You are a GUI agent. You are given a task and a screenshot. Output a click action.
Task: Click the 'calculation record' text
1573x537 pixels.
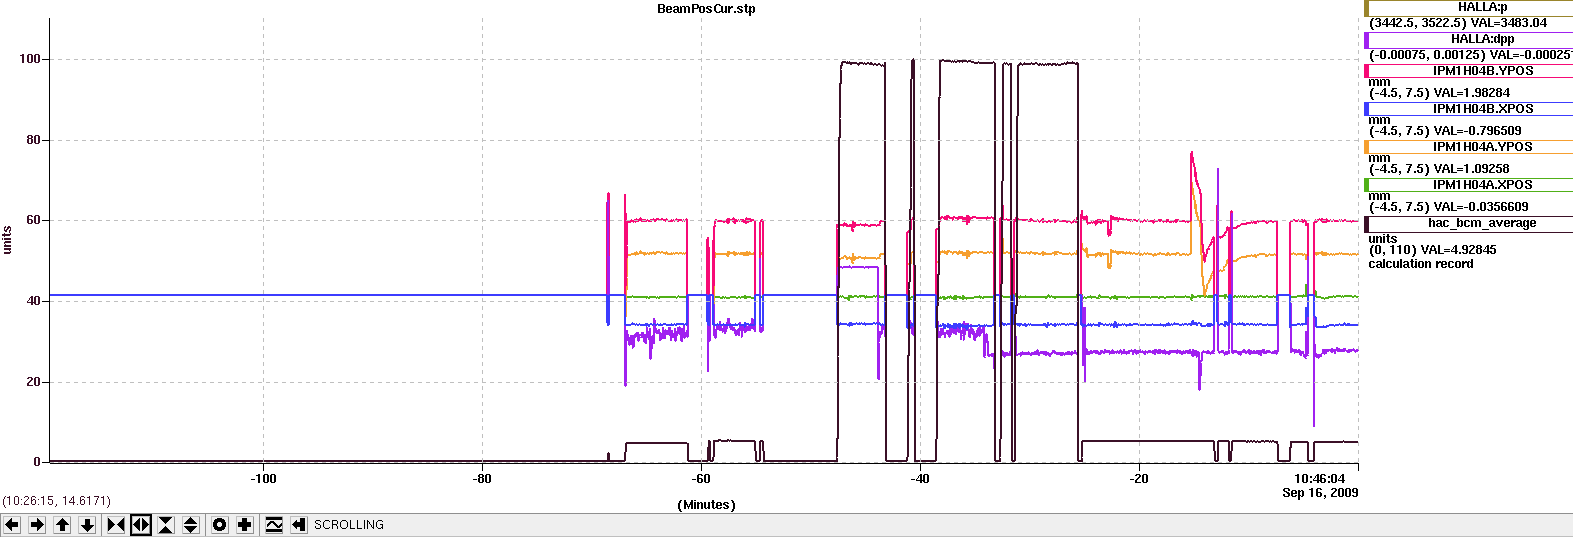(1421, 264)
